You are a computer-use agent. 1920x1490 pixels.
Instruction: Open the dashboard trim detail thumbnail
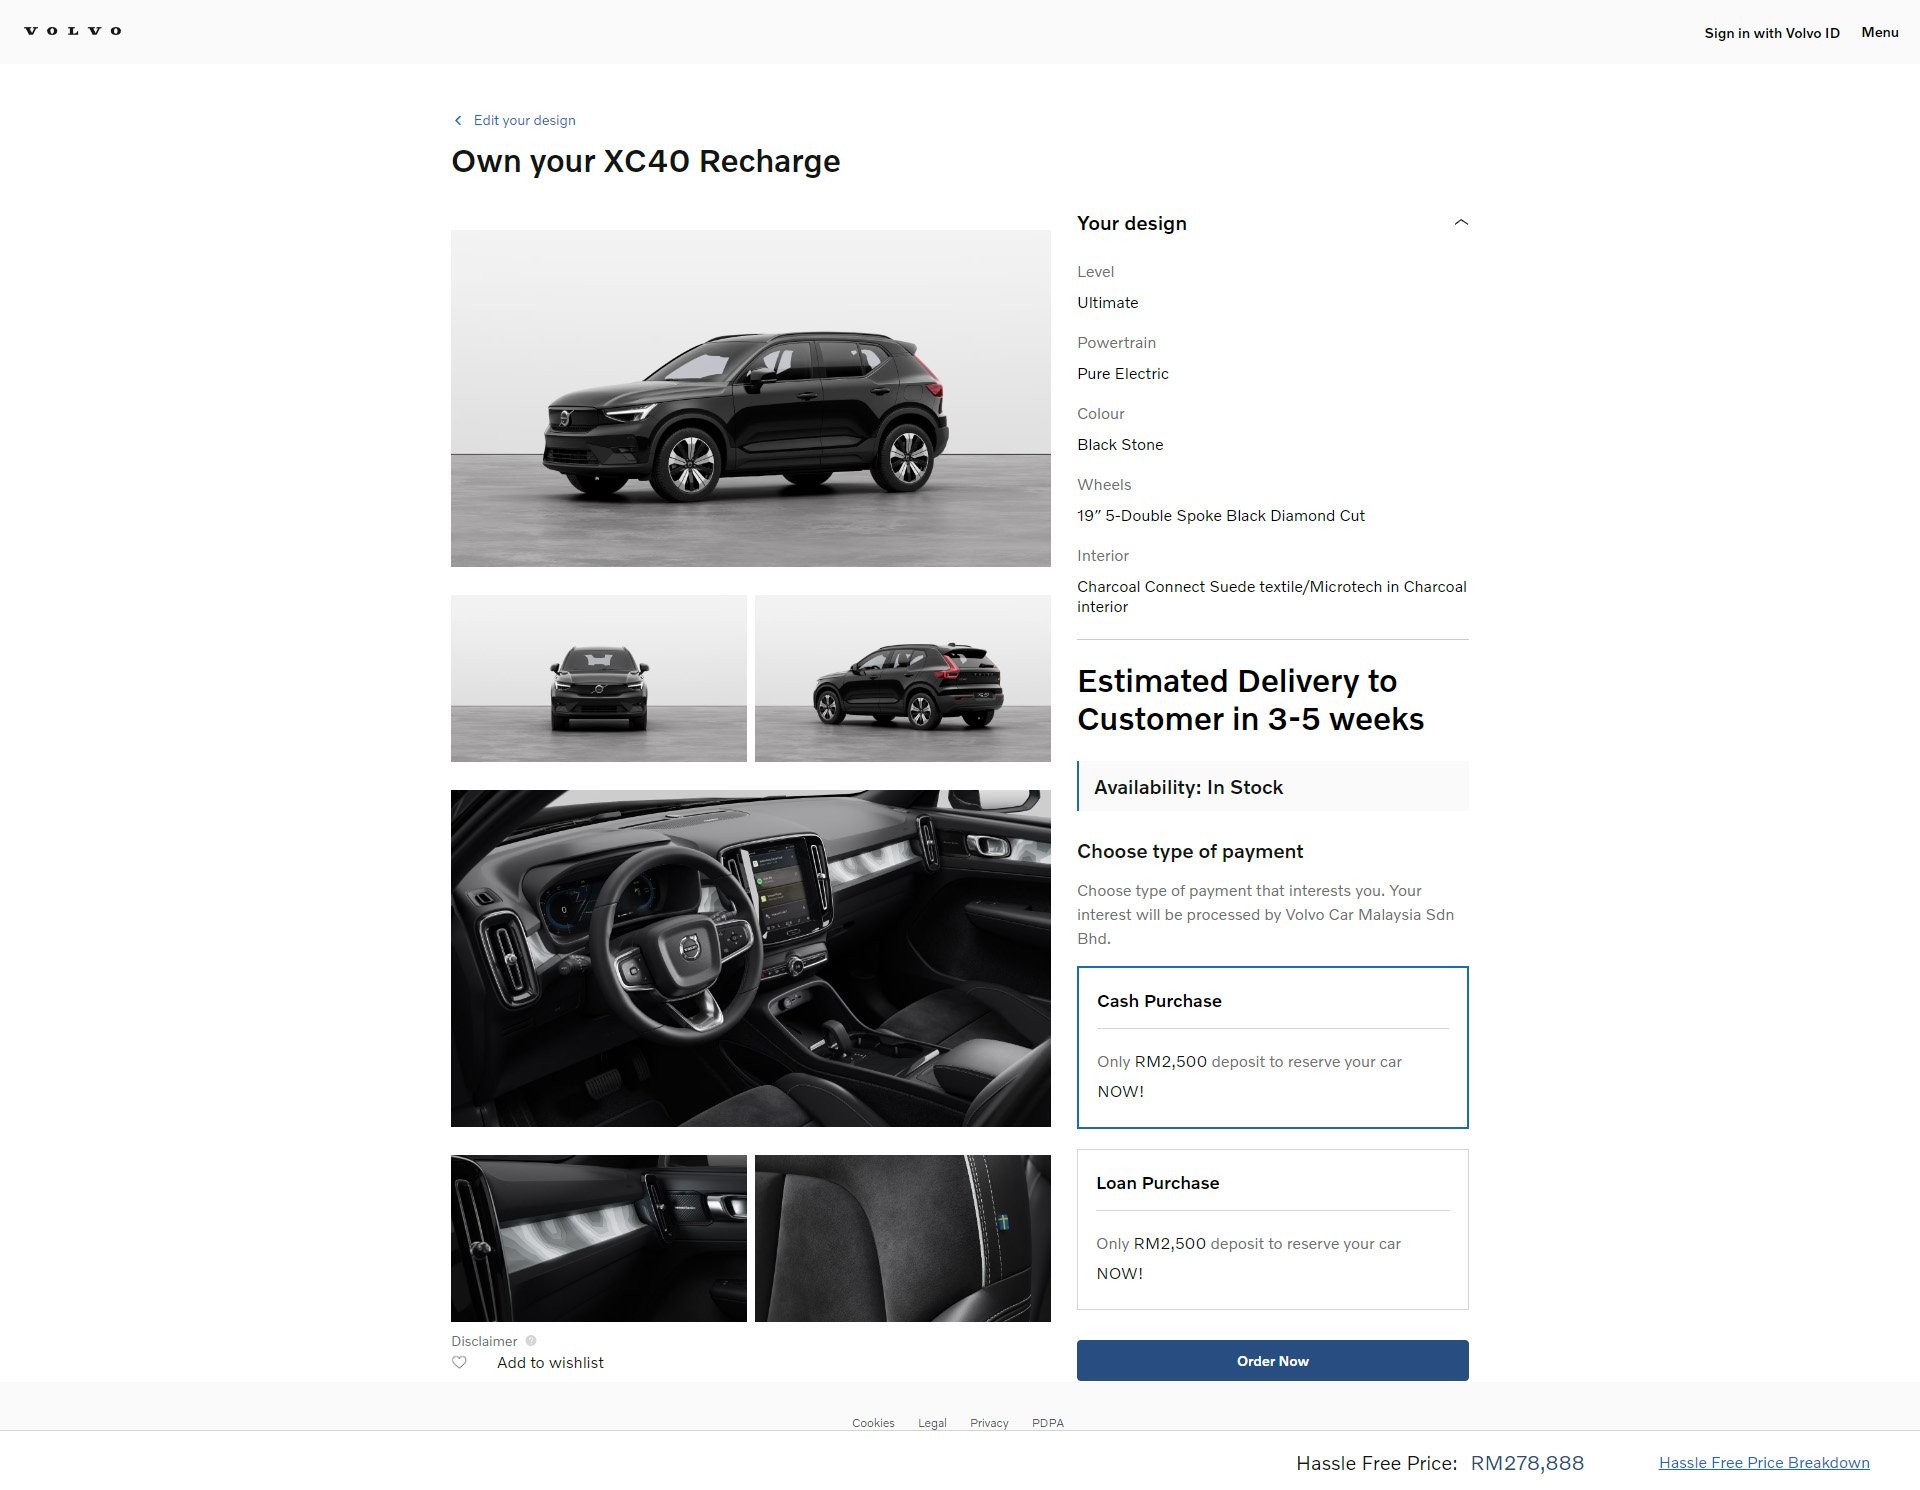pyautogui.click(x=598, y=1238)
